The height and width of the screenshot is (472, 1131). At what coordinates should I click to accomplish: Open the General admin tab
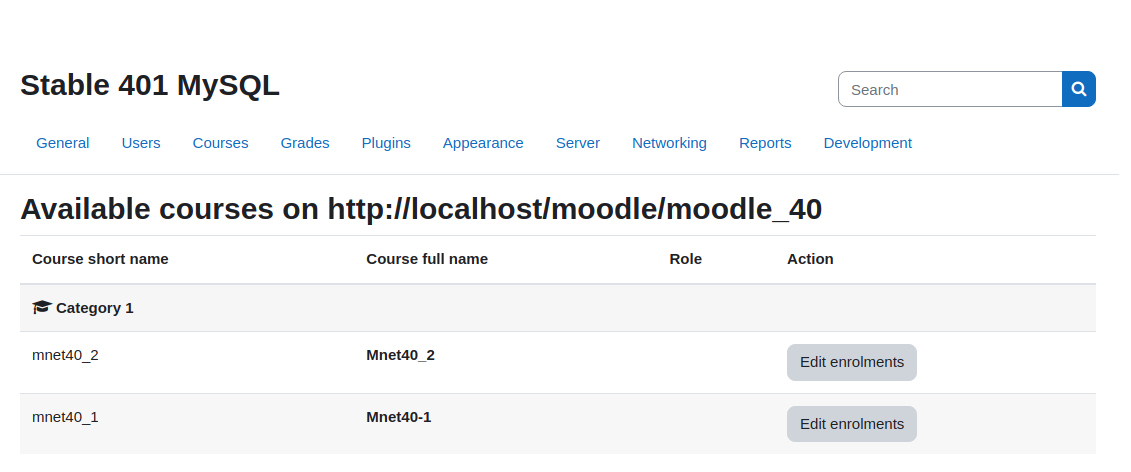coord(63,143)
